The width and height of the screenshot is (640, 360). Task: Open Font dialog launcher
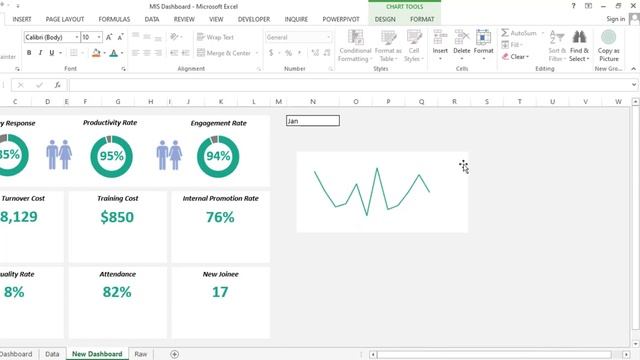(x=123, y=69)
